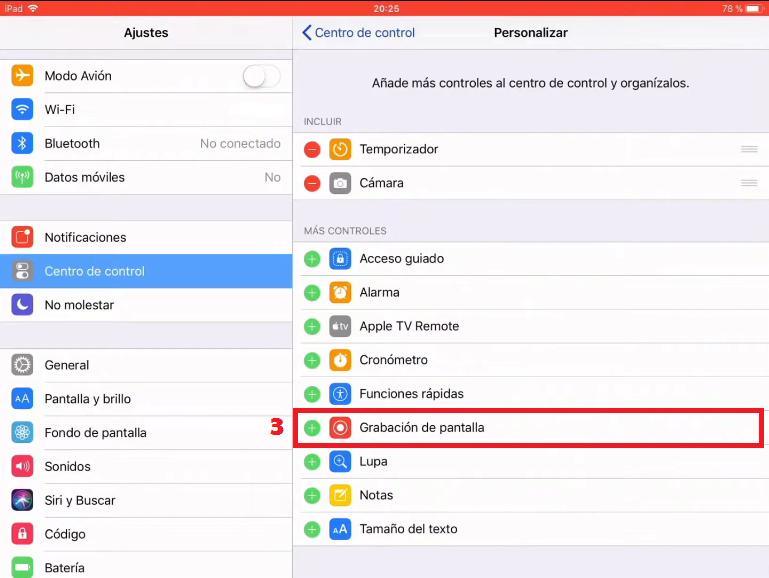The width and height of the screenshot is (769, 578).
Task: Tap the Wi-Fi signal in status bar
Action: [33, 8]
